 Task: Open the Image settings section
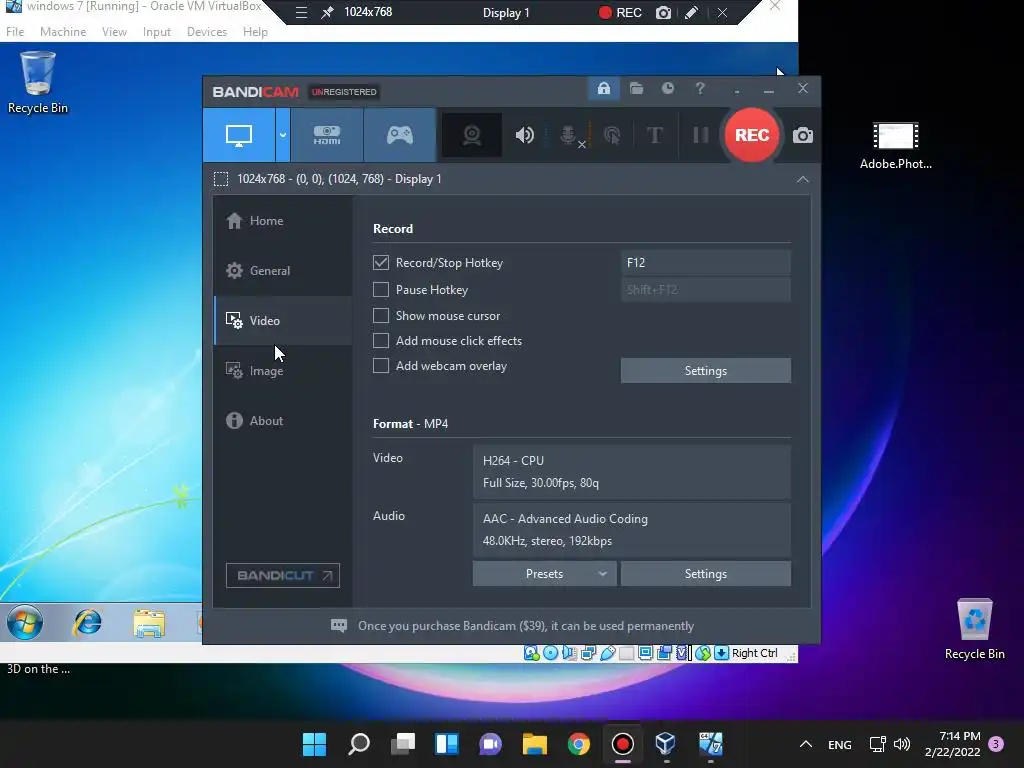coord(282,370)
